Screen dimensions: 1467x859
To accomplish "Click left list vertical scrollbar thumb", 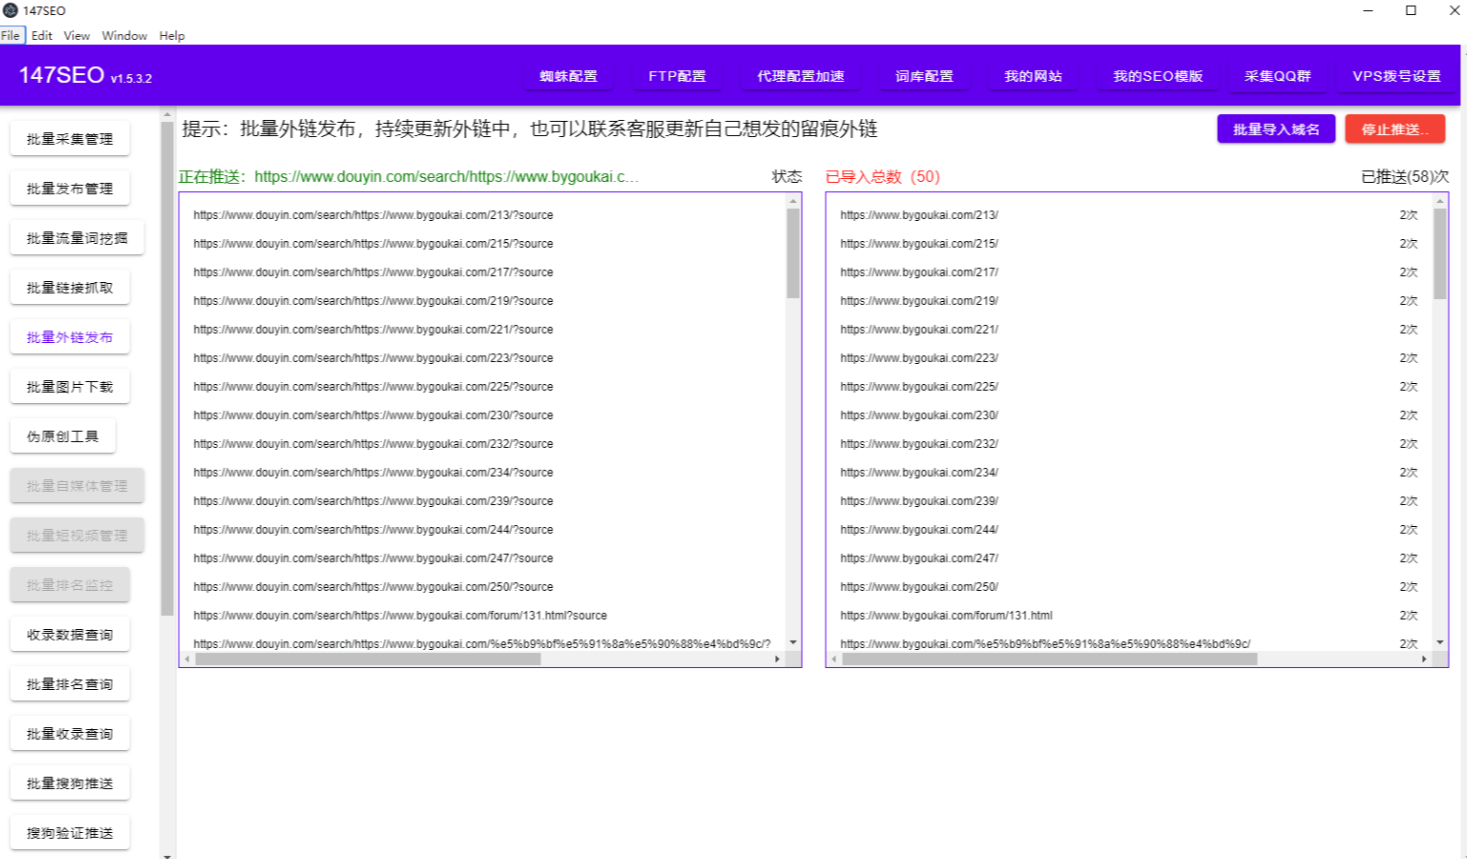I will (x=793, y=253).
